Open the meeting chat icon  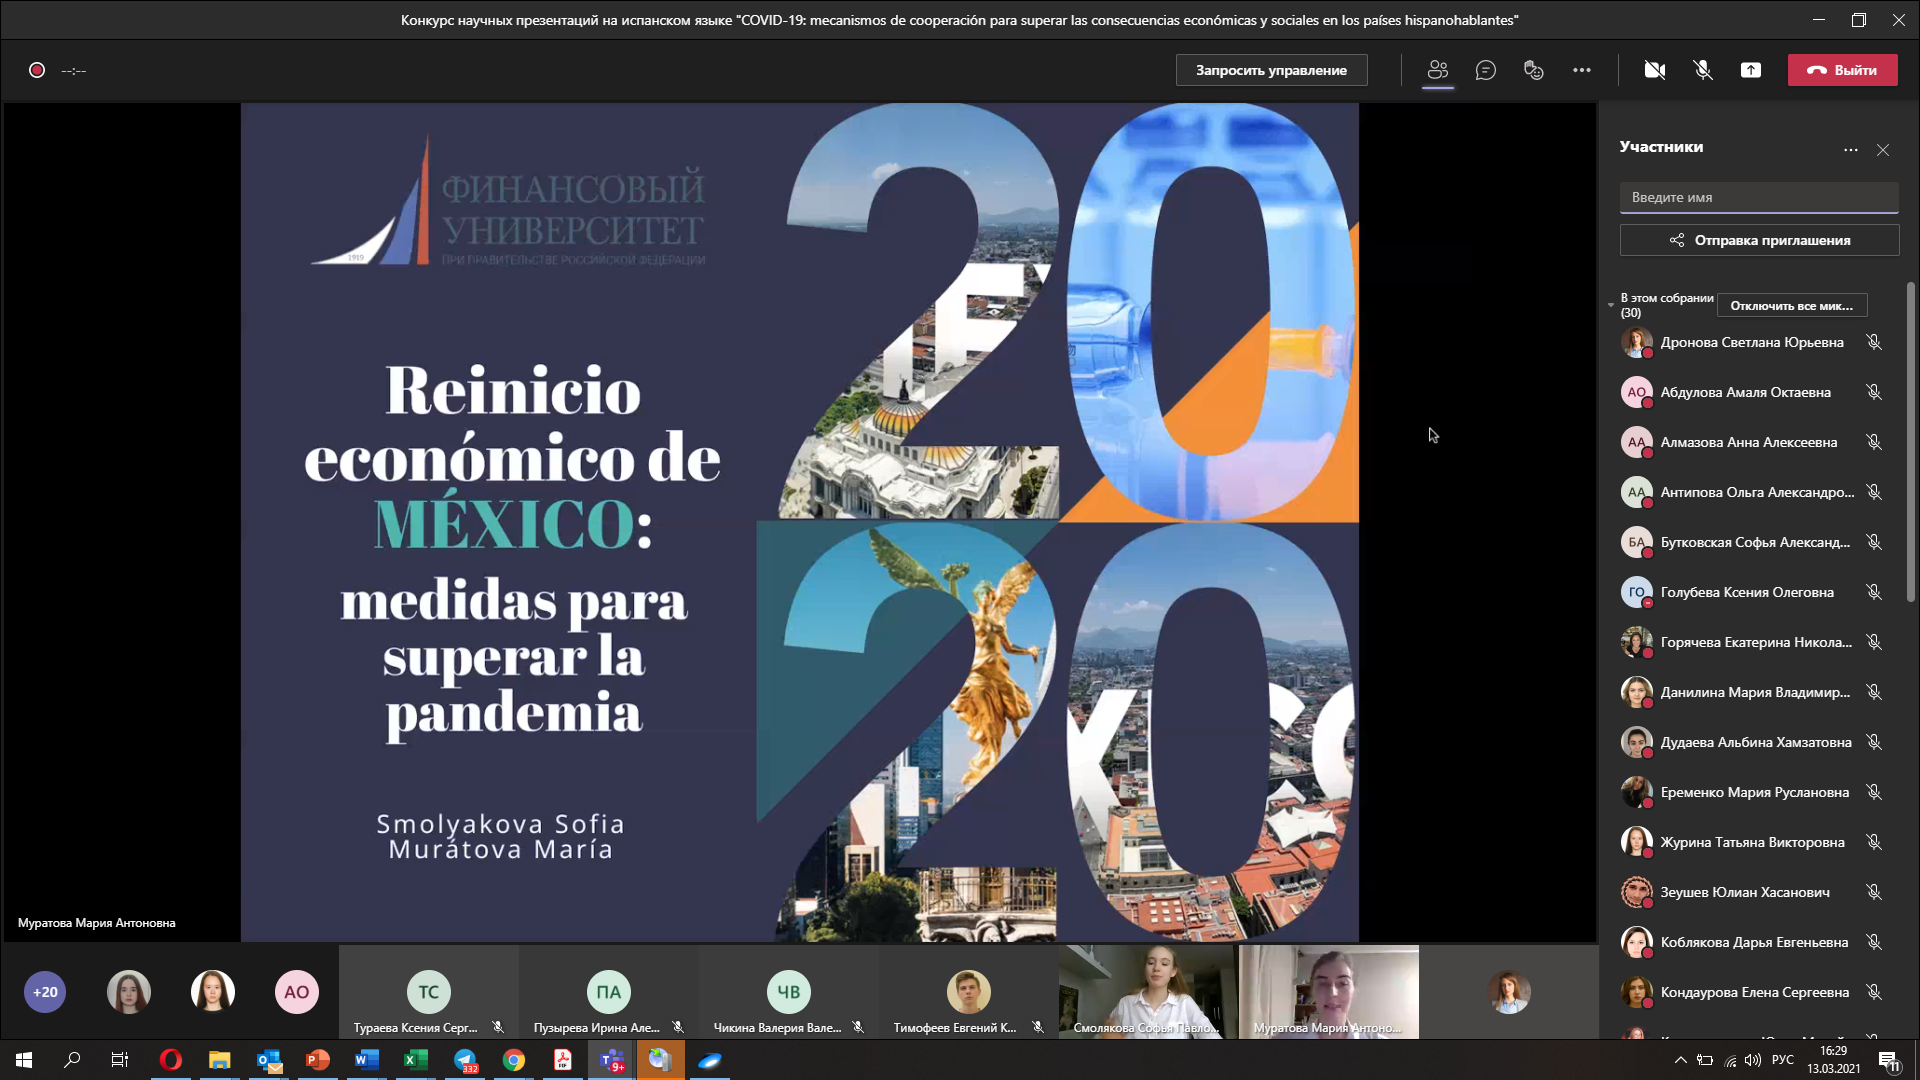(1486, 70)
